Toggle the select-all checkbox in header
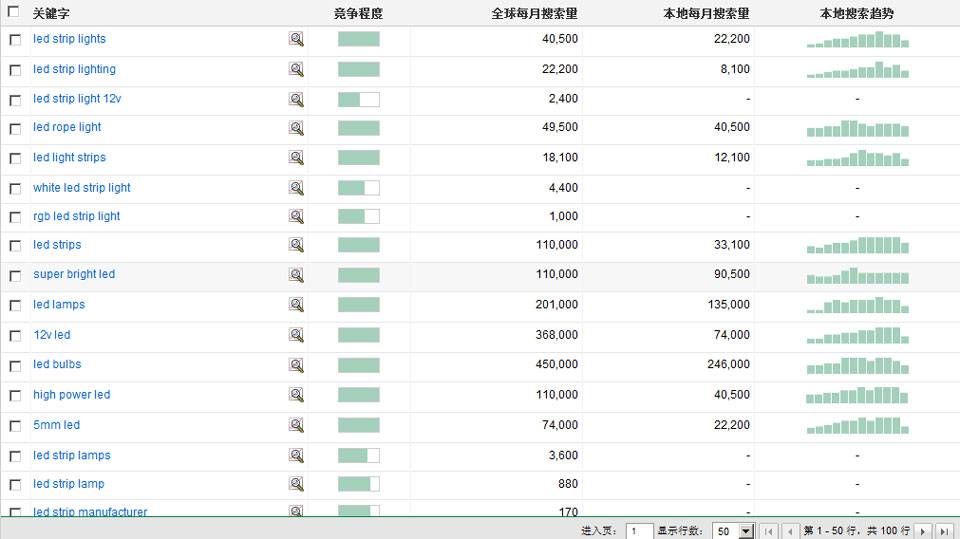The width and height of the screenshot is (960, 539). click(x=14, y=13)
